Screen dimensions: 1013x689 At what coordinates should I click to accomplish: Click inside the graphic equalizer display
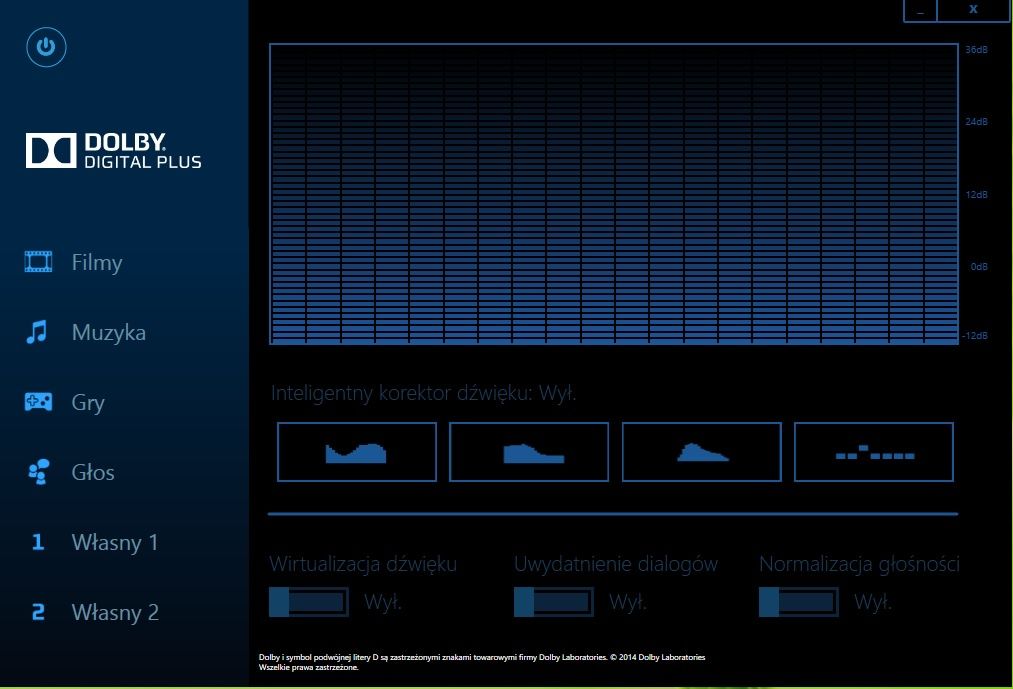coord(614,194)
